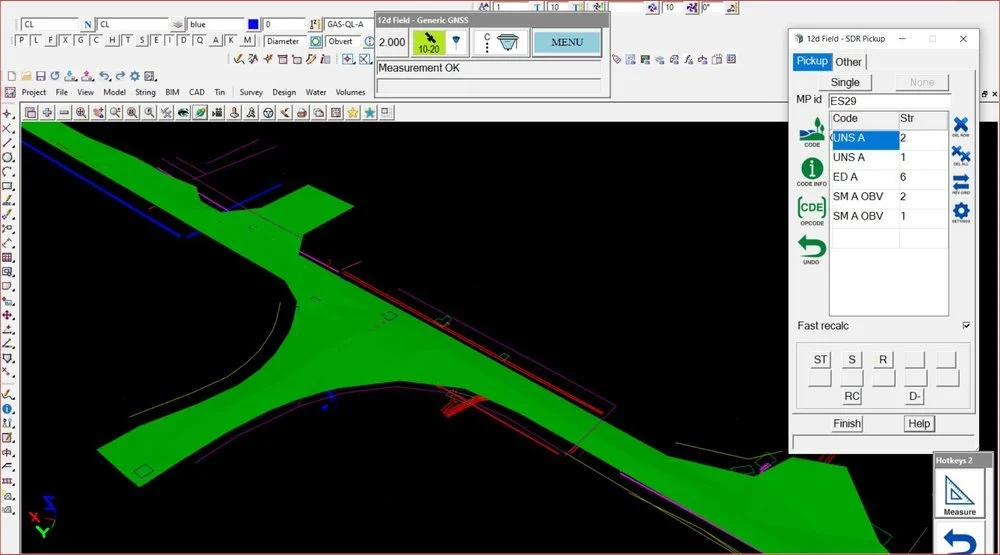
Task: Delete the selected row with DEL ROW
Action: click(x=960, y=126)
